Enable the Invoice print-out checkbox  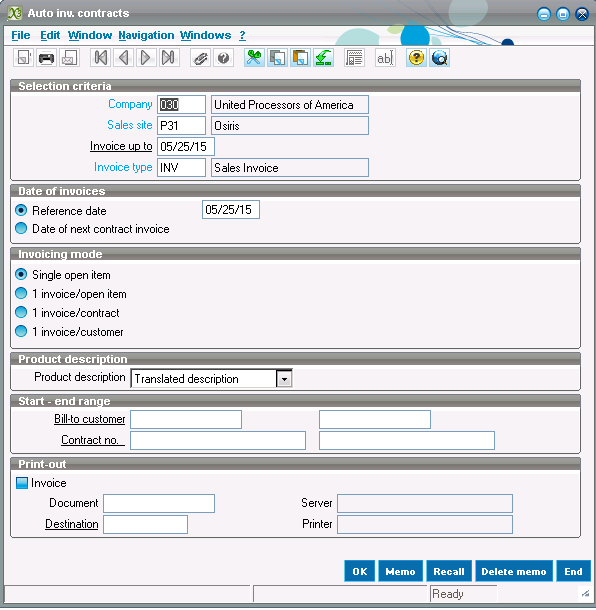tap(22, 483)
